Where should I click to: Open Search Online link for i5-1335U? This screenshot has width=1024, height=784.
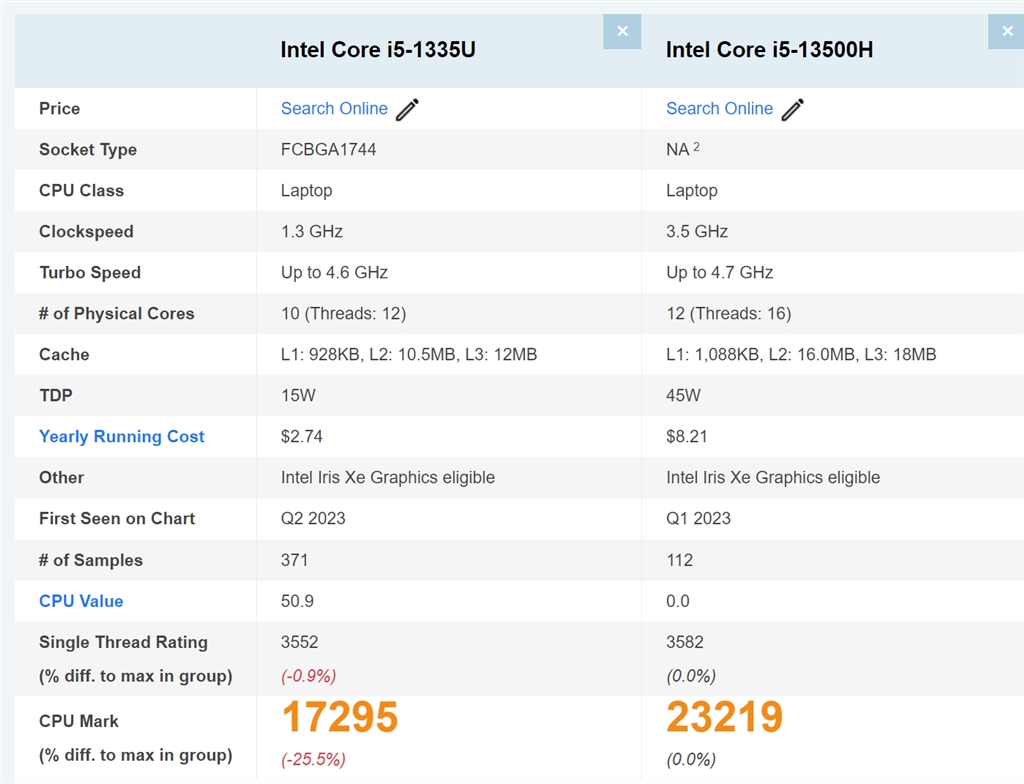point(334,109)
